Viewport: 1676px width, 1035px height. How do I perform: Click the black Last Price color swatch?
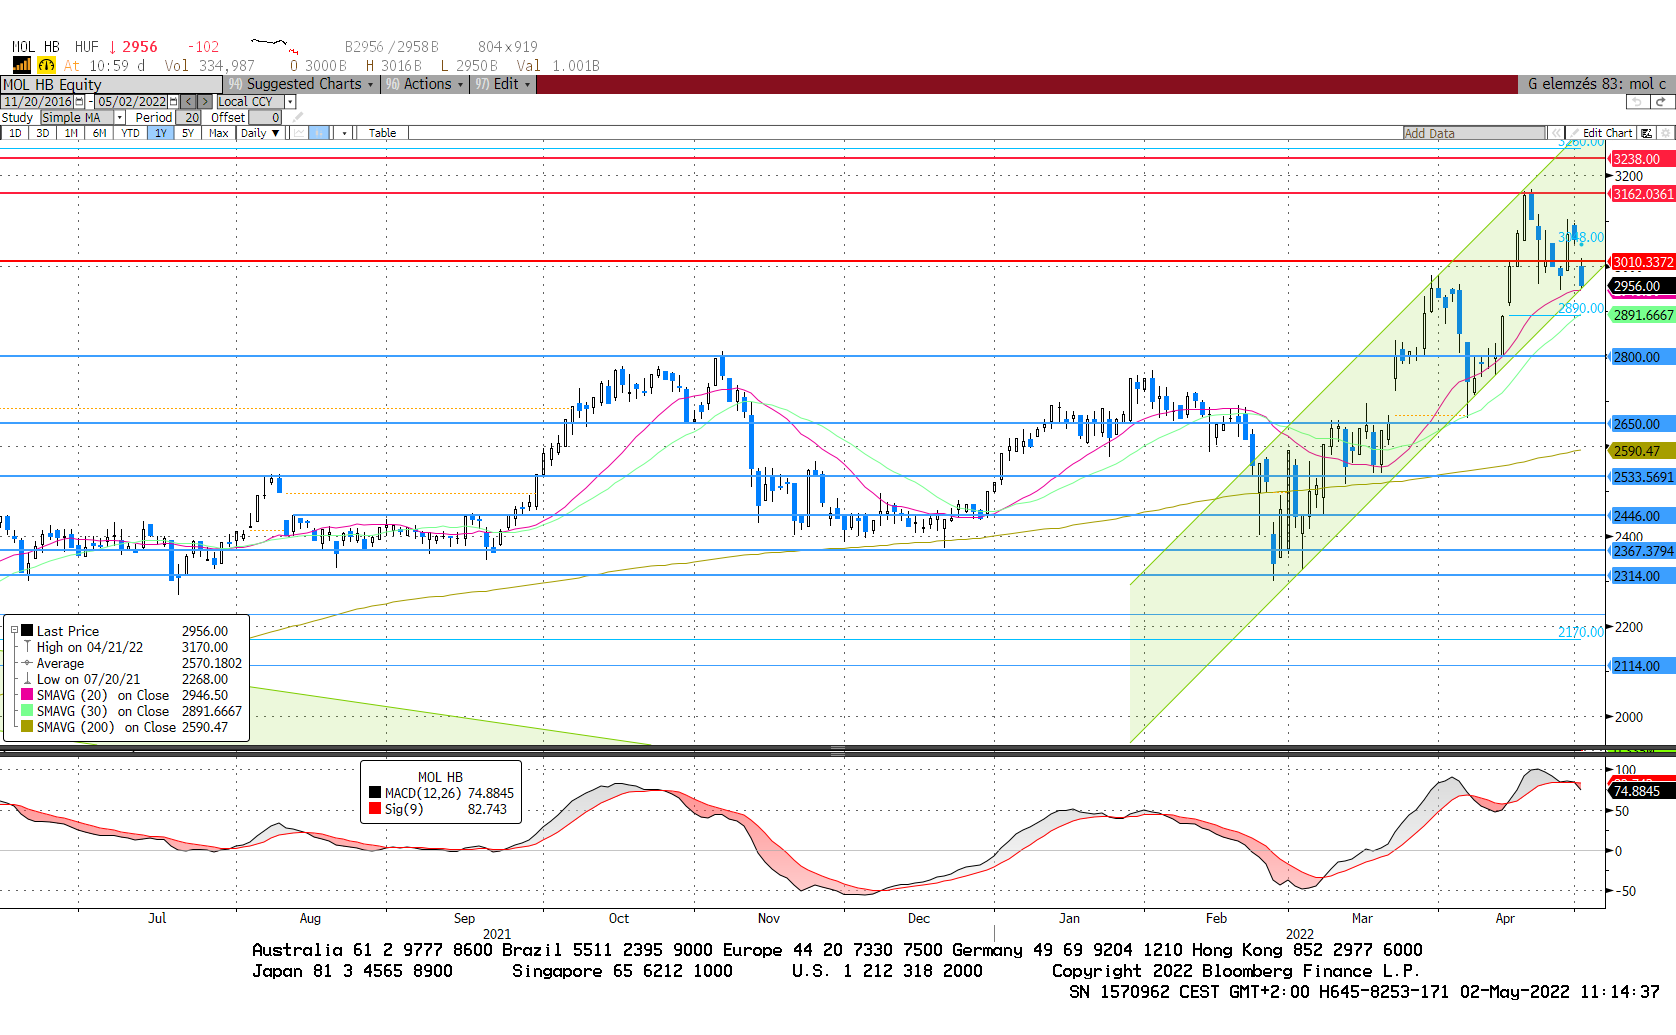[27, 630]
